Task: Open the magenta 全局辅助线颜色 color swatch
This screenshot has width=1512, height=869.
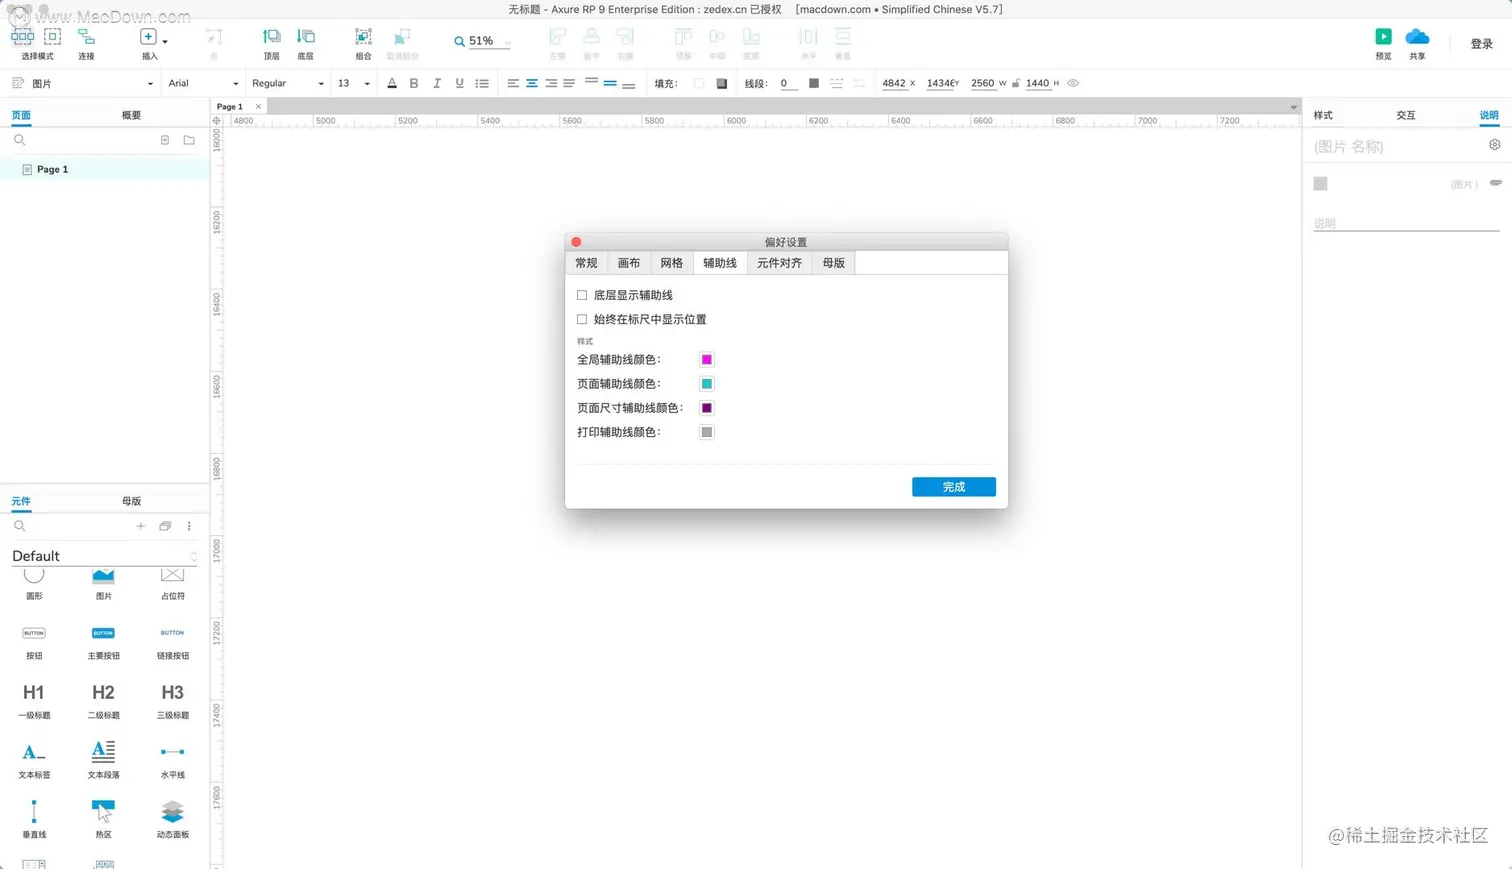Action: 707,359
